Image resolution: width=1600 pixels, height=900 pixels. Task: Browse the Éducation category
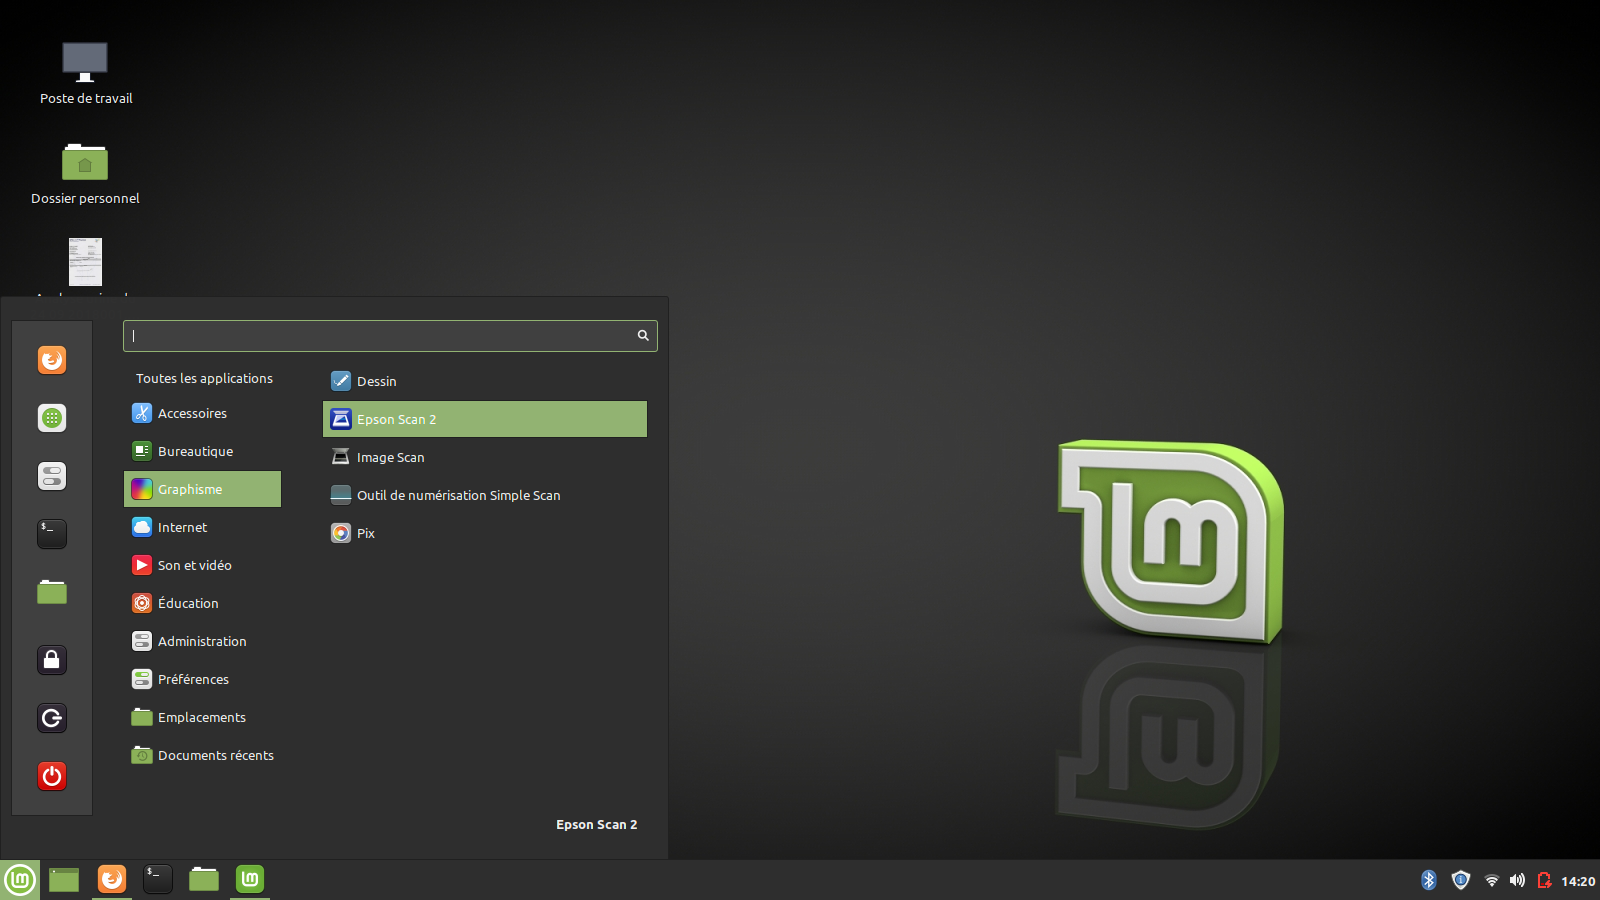point(202,603)
